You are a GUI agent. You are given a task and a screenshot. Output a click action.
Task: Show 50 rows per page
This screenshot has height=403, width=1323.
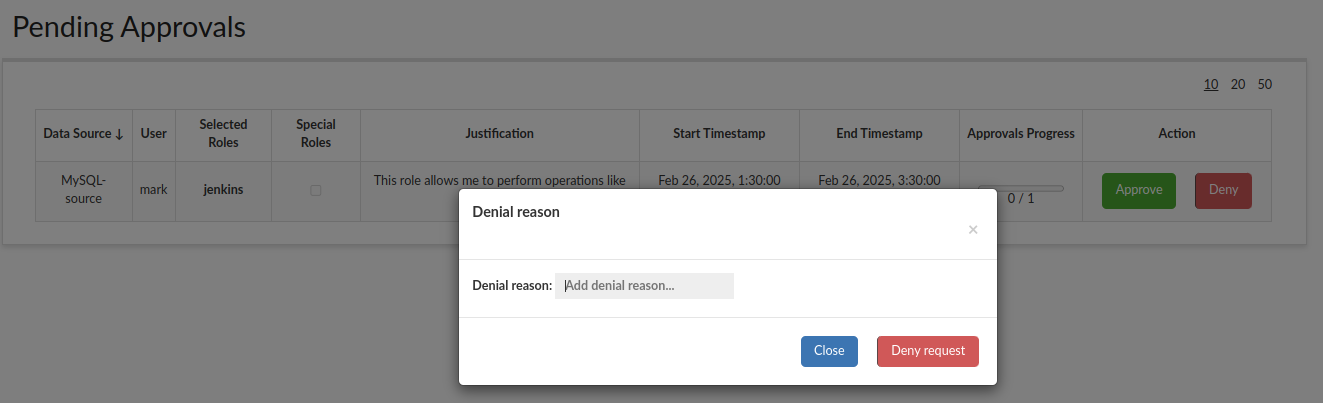(1265, 84)
